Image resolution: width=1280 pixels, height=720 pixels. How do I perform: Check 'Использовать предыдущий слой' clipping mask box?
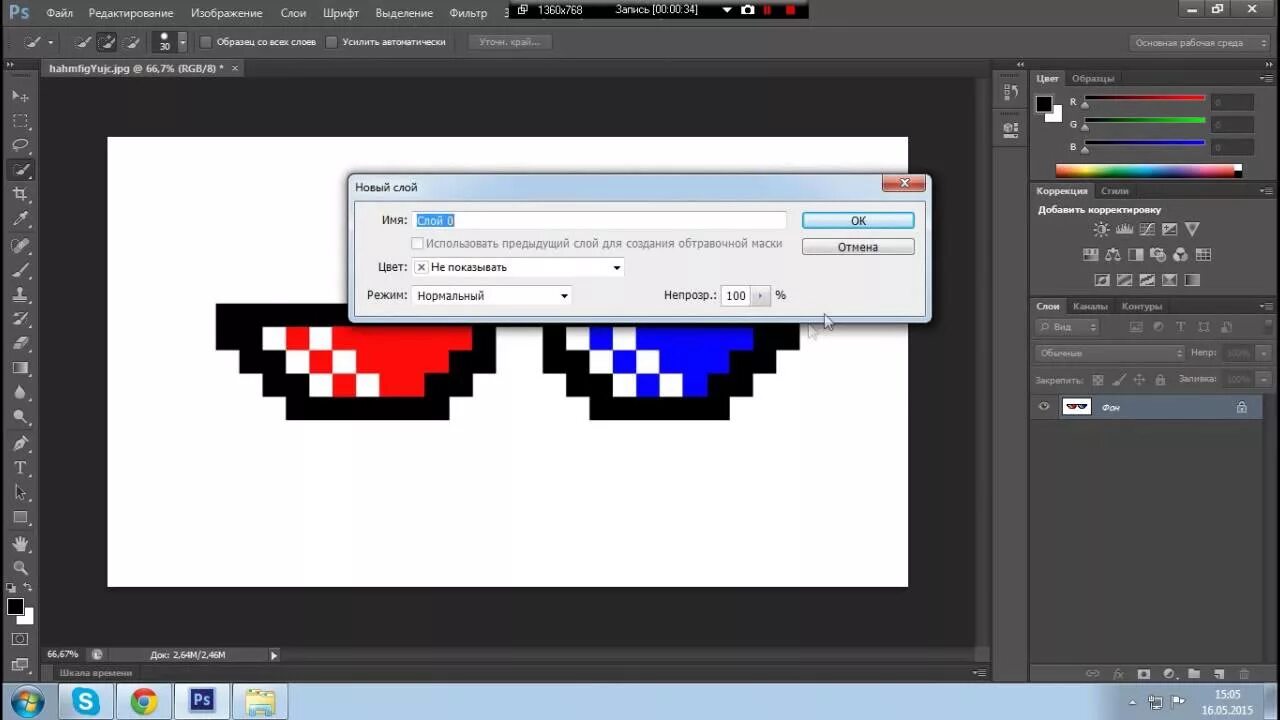(x=417, y=244)
